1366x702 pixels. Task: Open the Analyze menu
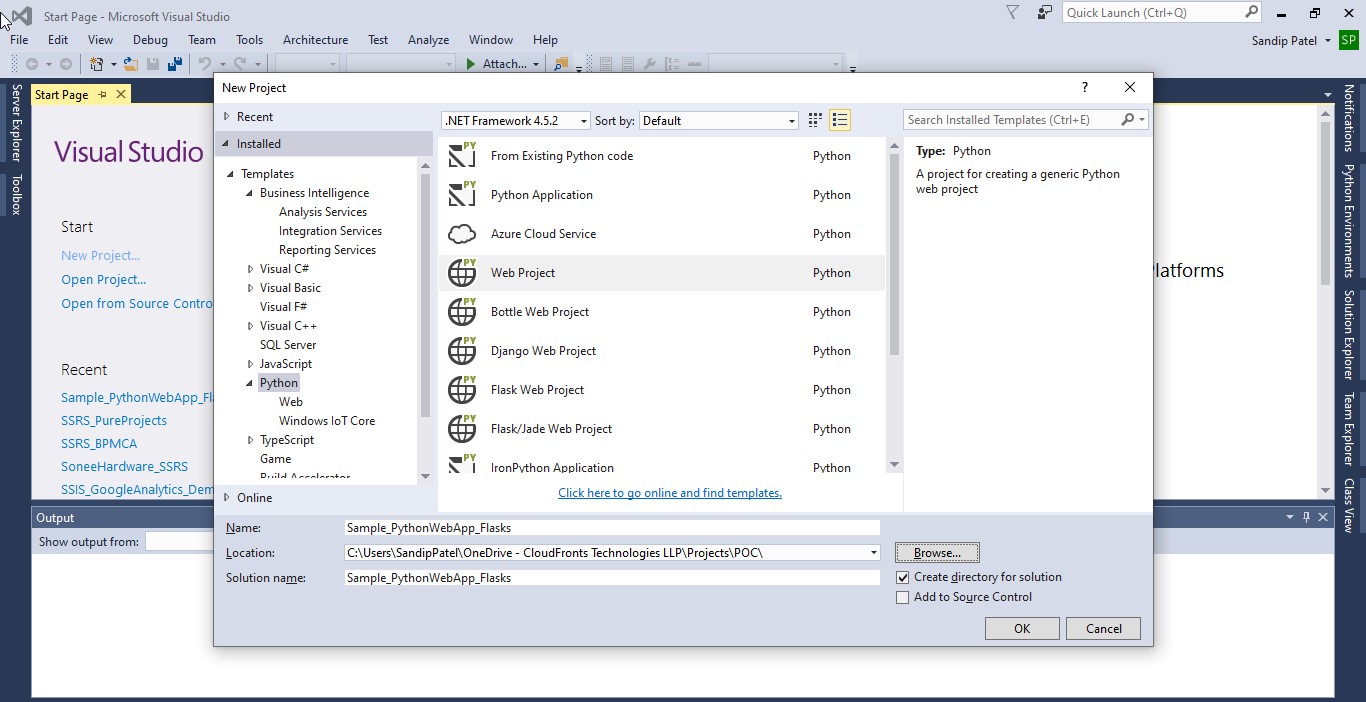428,40
